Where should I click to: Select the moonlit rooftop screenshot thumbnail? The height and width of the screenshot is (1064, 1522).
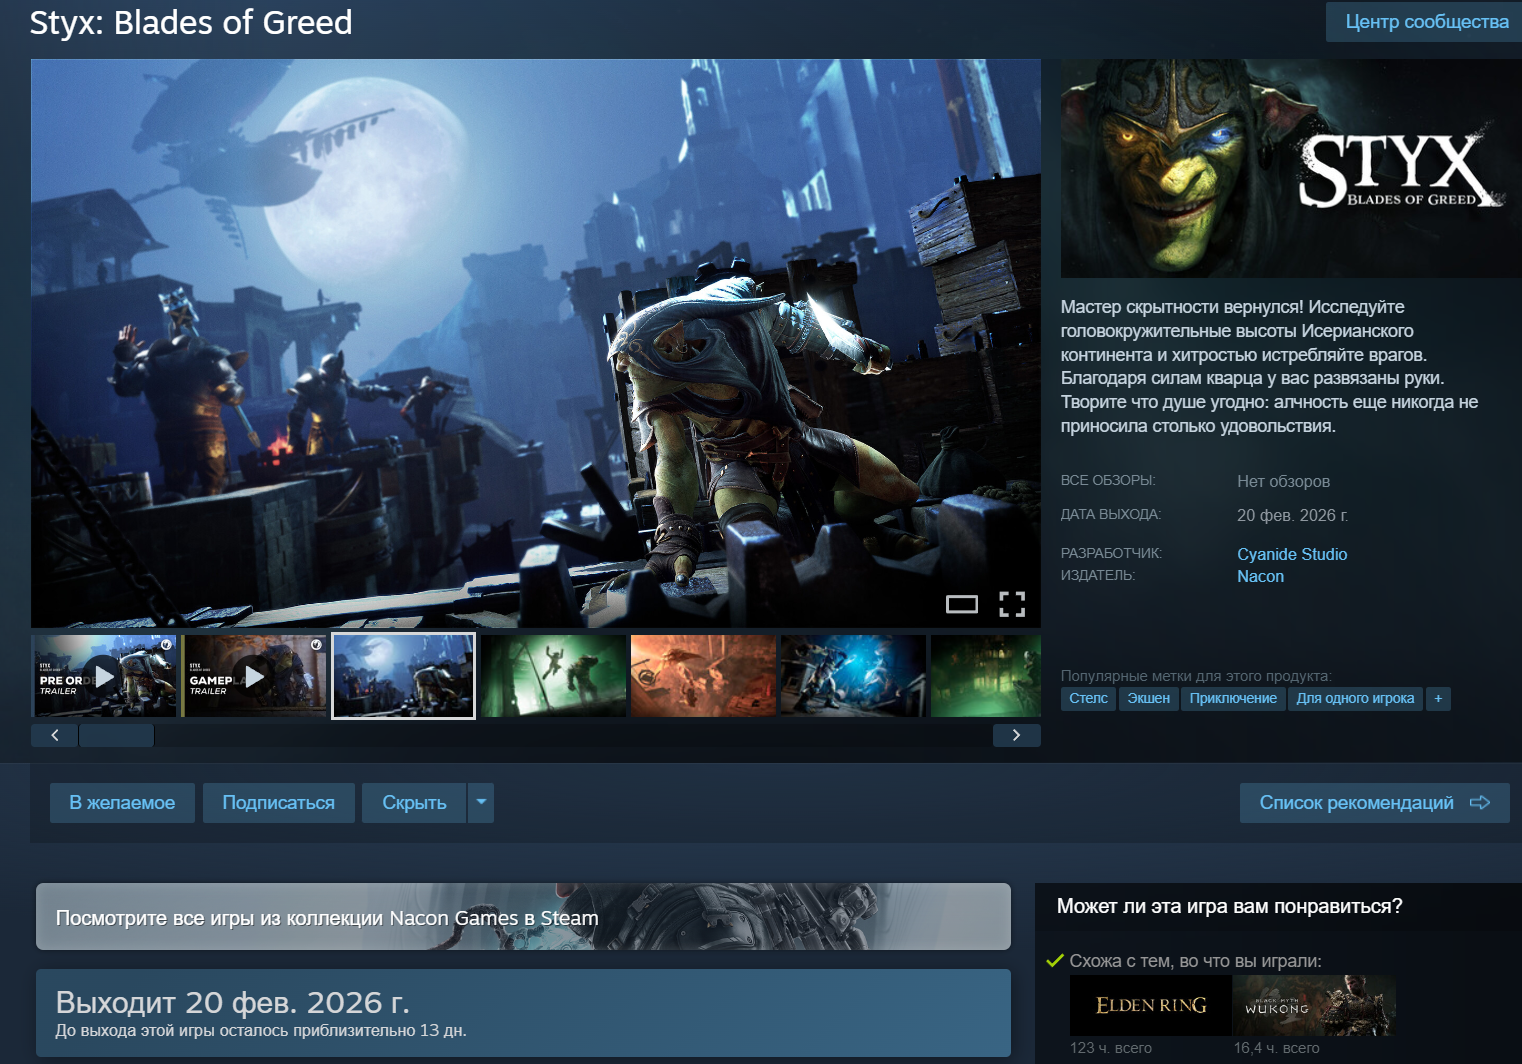pyautogui.click(x=404, y=676)
